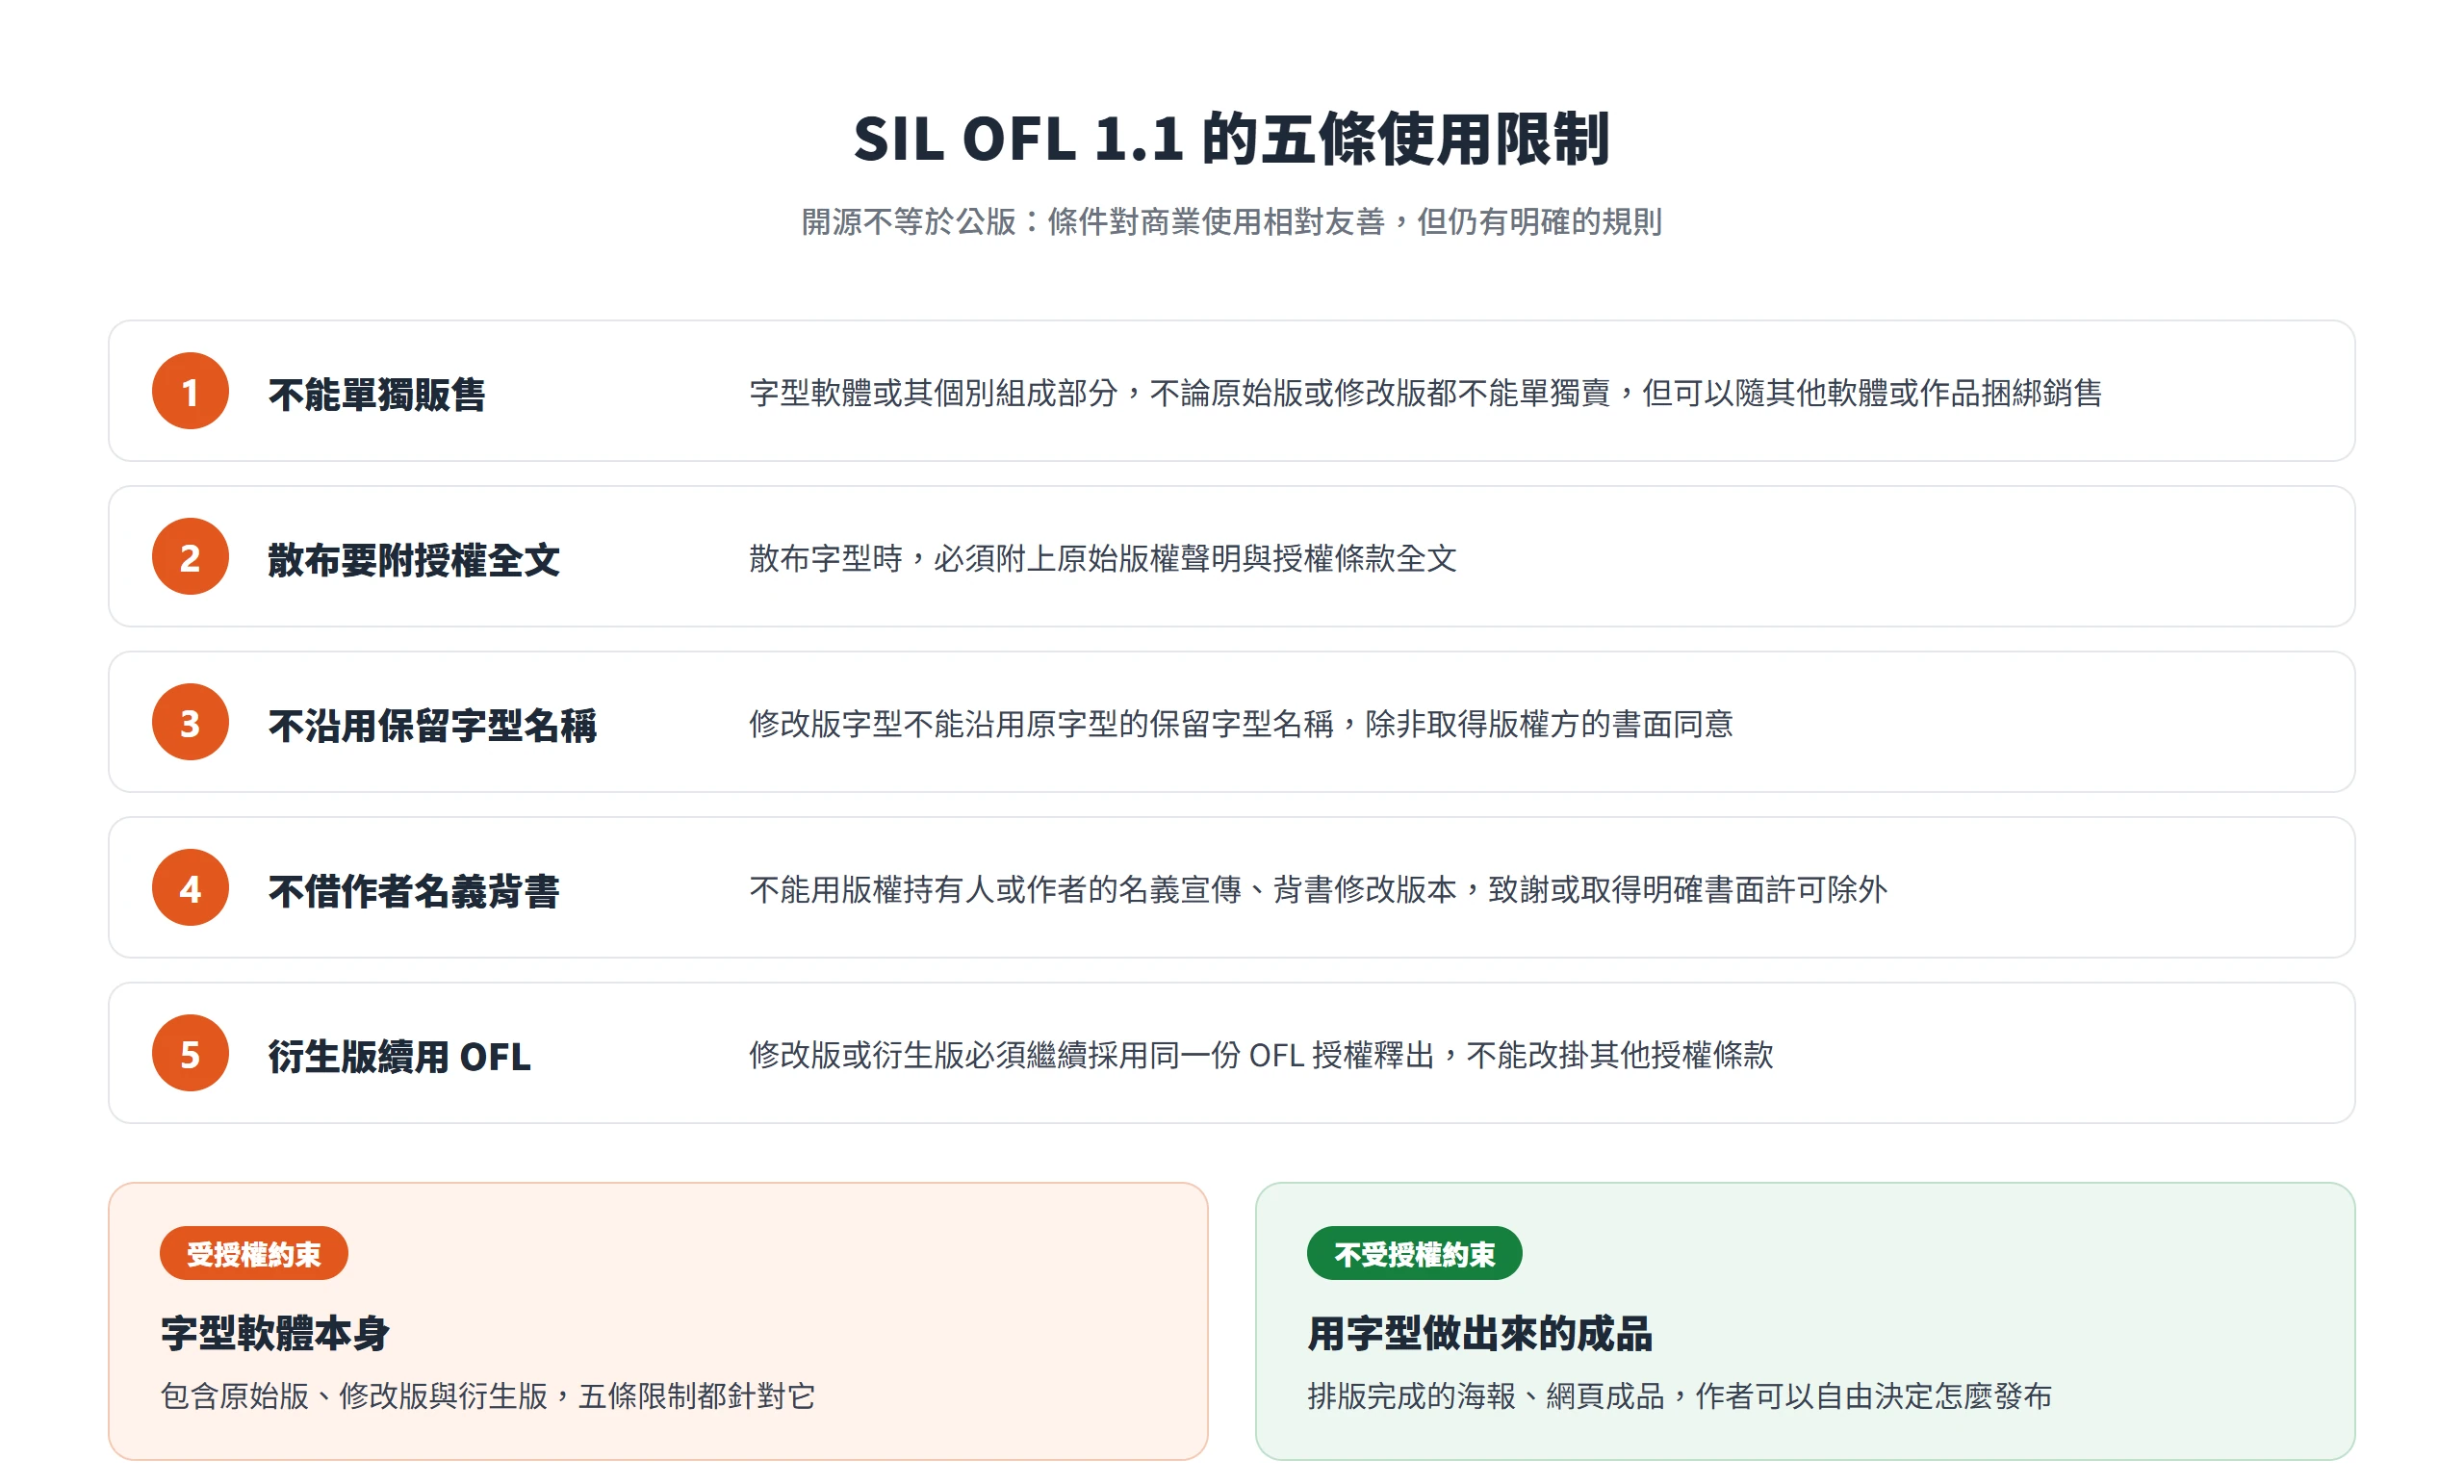Click the orange number 4 circle badge
The width and height of the screenshot is (2464, 1484).
point(190,888)
